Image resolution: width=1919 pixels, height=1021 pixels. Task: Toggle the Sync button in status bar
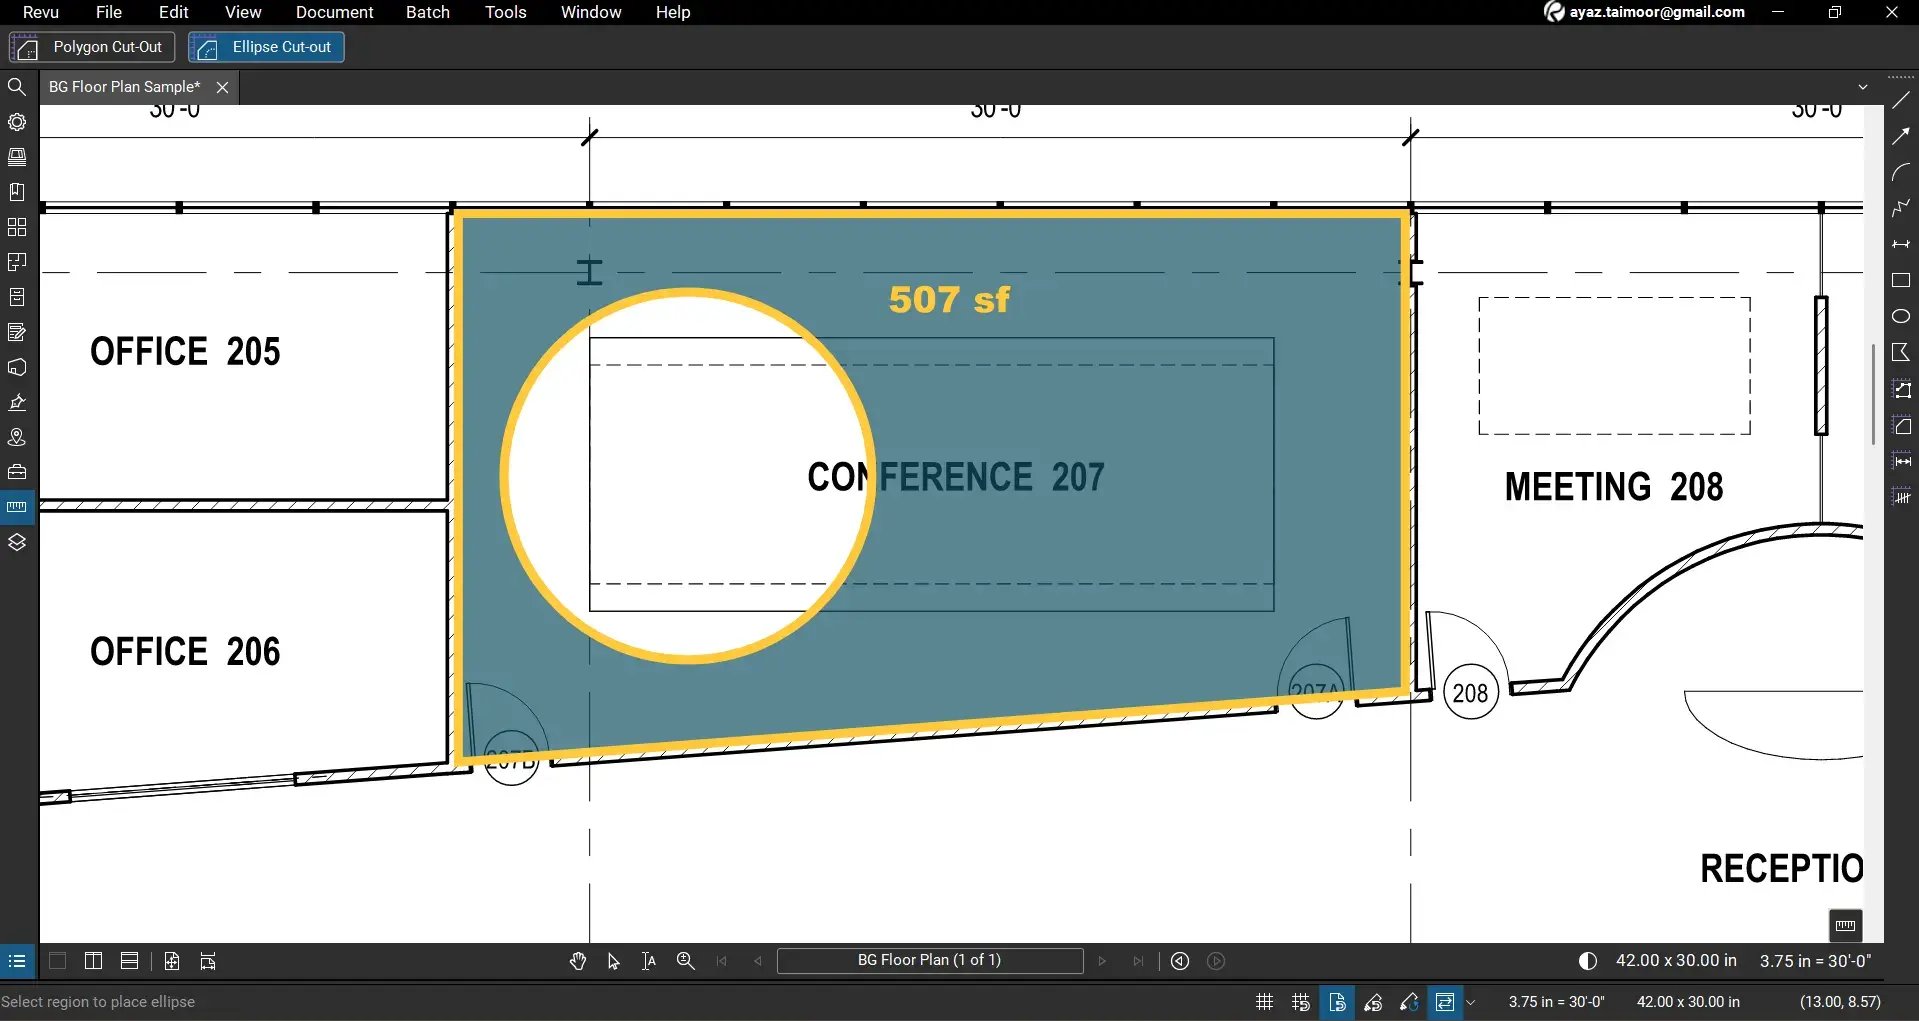(x=1444, y=1002)
